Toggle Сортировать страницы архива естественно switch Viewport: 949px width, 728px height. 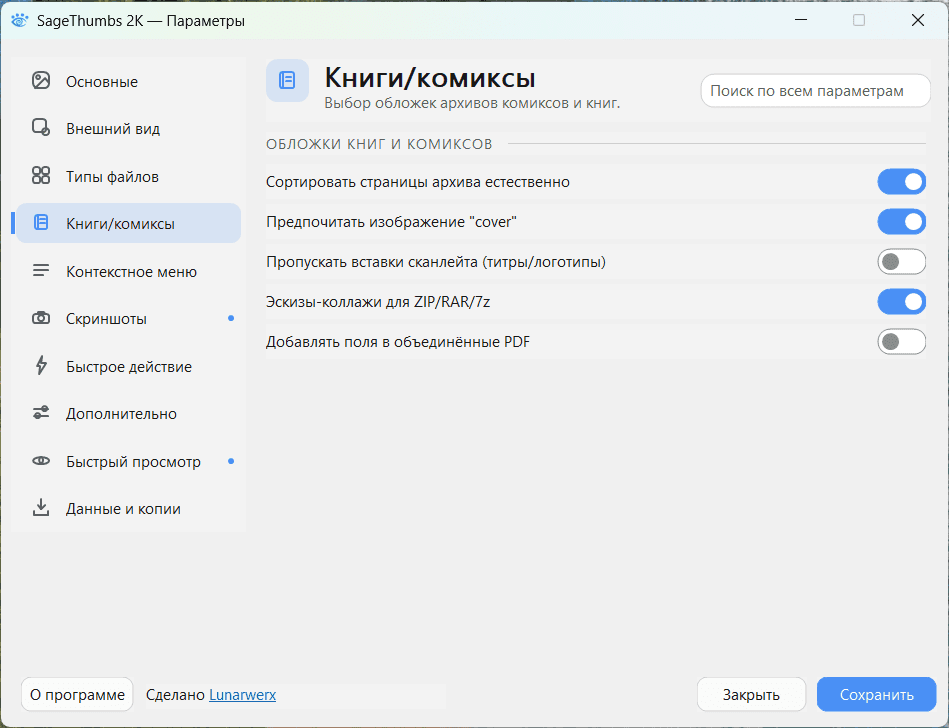[901, 182]
